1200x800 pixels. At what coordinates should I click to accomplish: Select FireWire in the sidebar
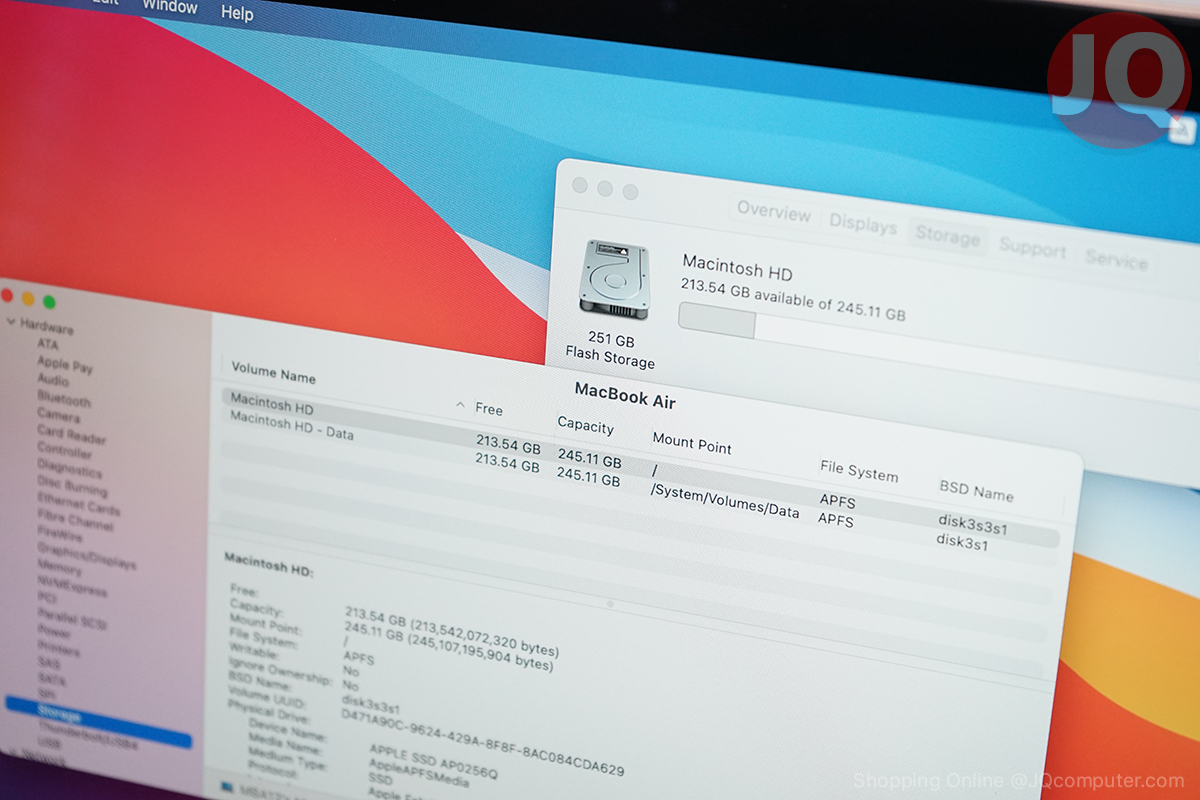click(58, 535)
